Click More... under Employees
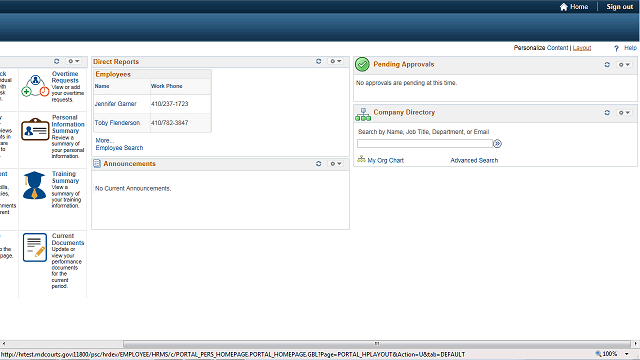This screenshot has height=360, width=640. coord(105,140)
